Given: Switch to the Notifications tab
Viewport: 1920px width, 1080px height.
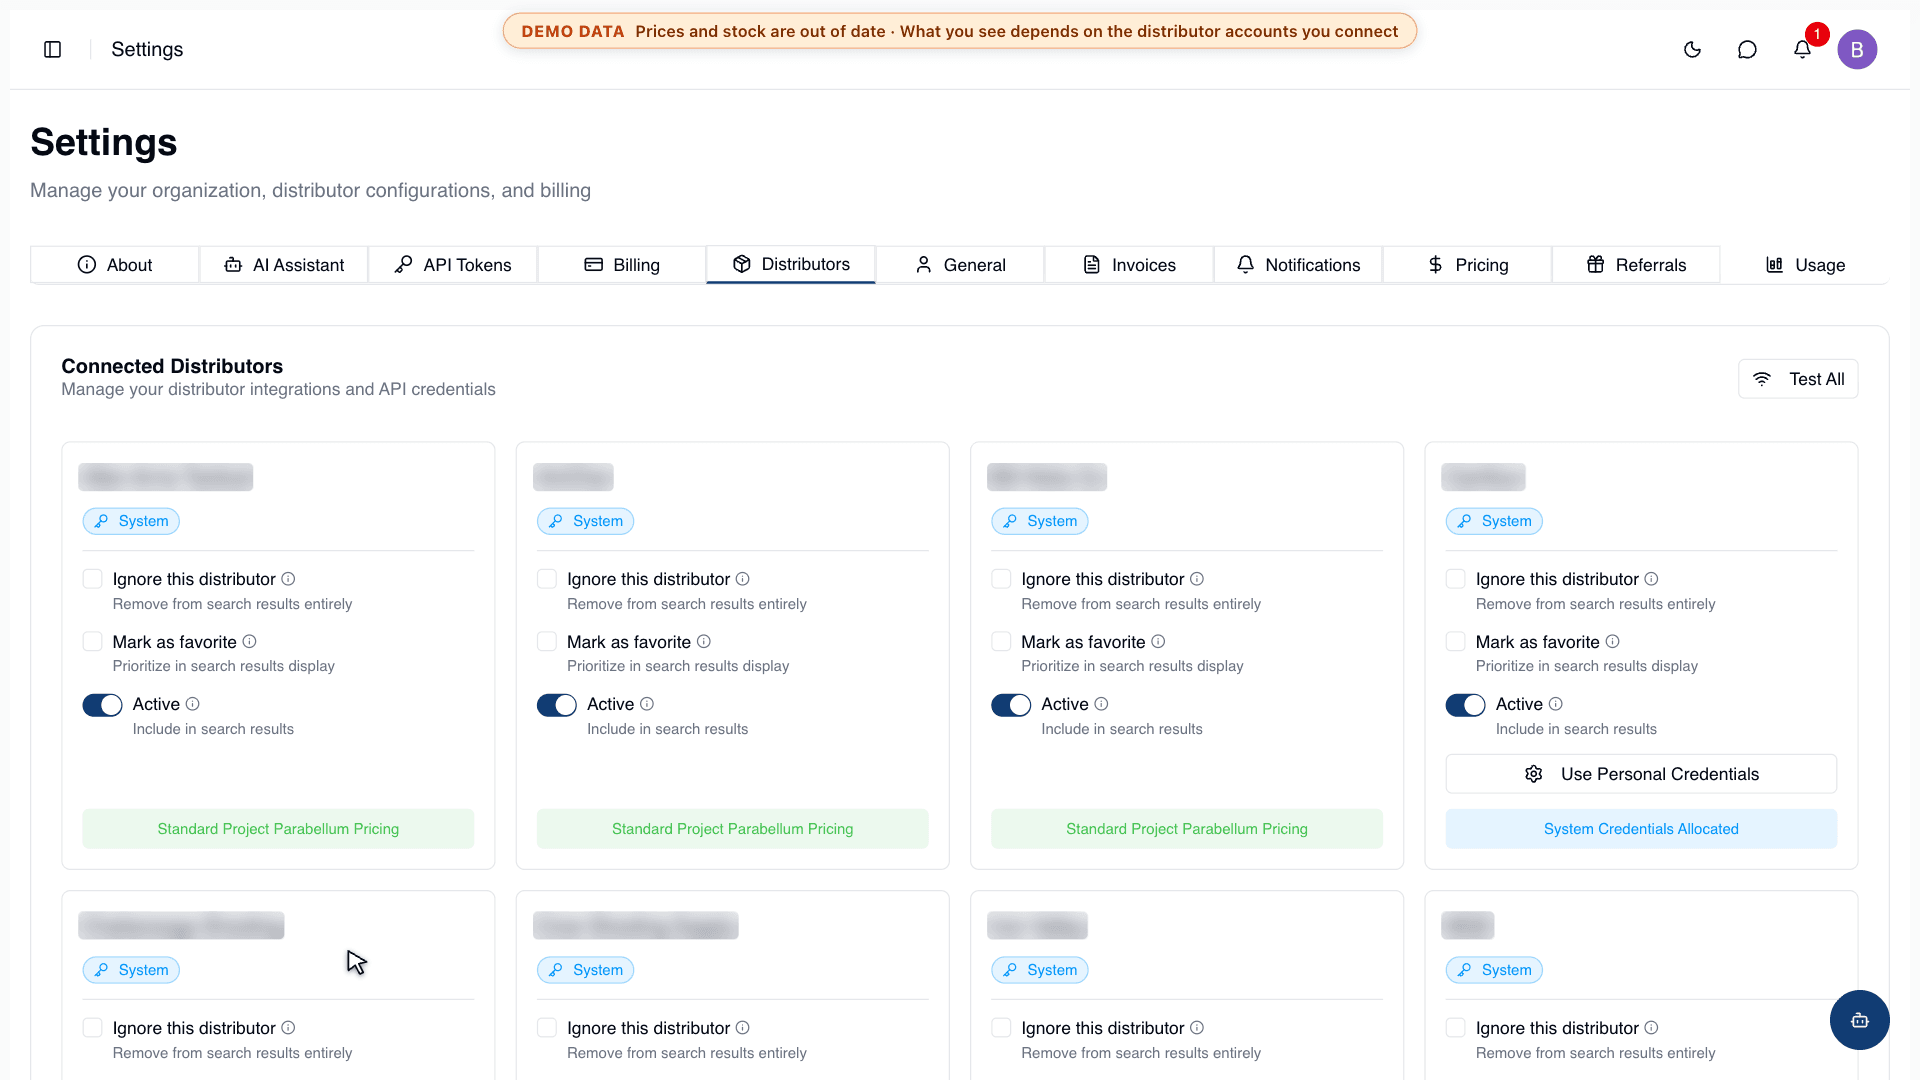Looking at the screenshot, I should coord(1298,265).
